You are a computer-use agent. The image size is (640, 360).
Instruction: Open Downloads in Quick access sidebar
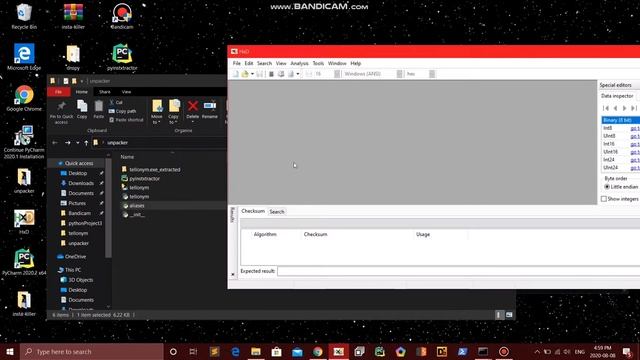81,183
